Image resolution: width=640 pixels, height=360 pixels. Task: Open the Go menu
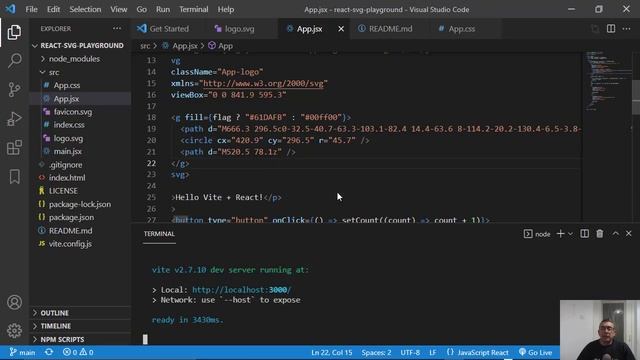(x=141, y=9)
